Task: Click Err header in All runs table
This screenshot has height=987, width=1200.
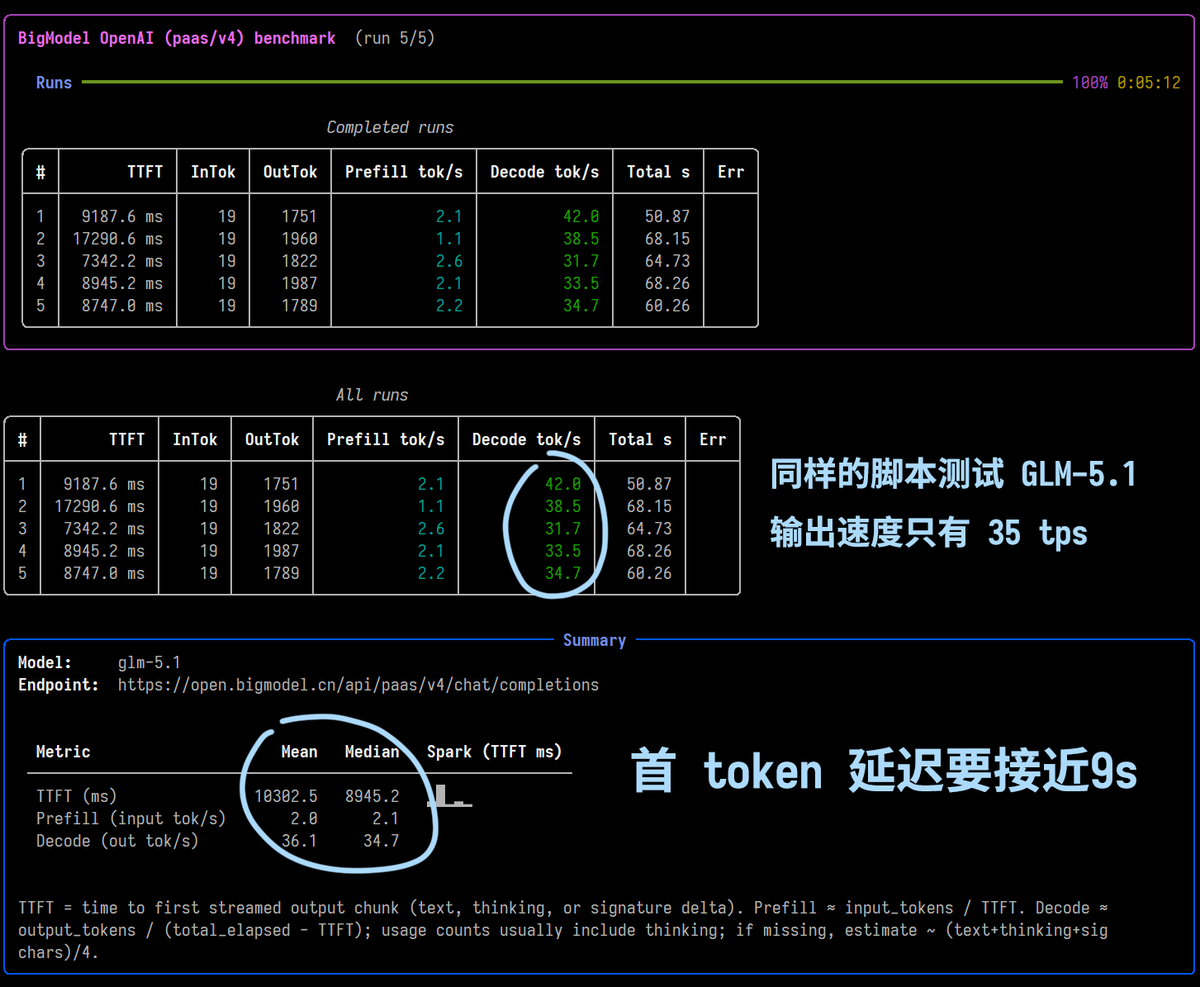Action: click(713, 440)
